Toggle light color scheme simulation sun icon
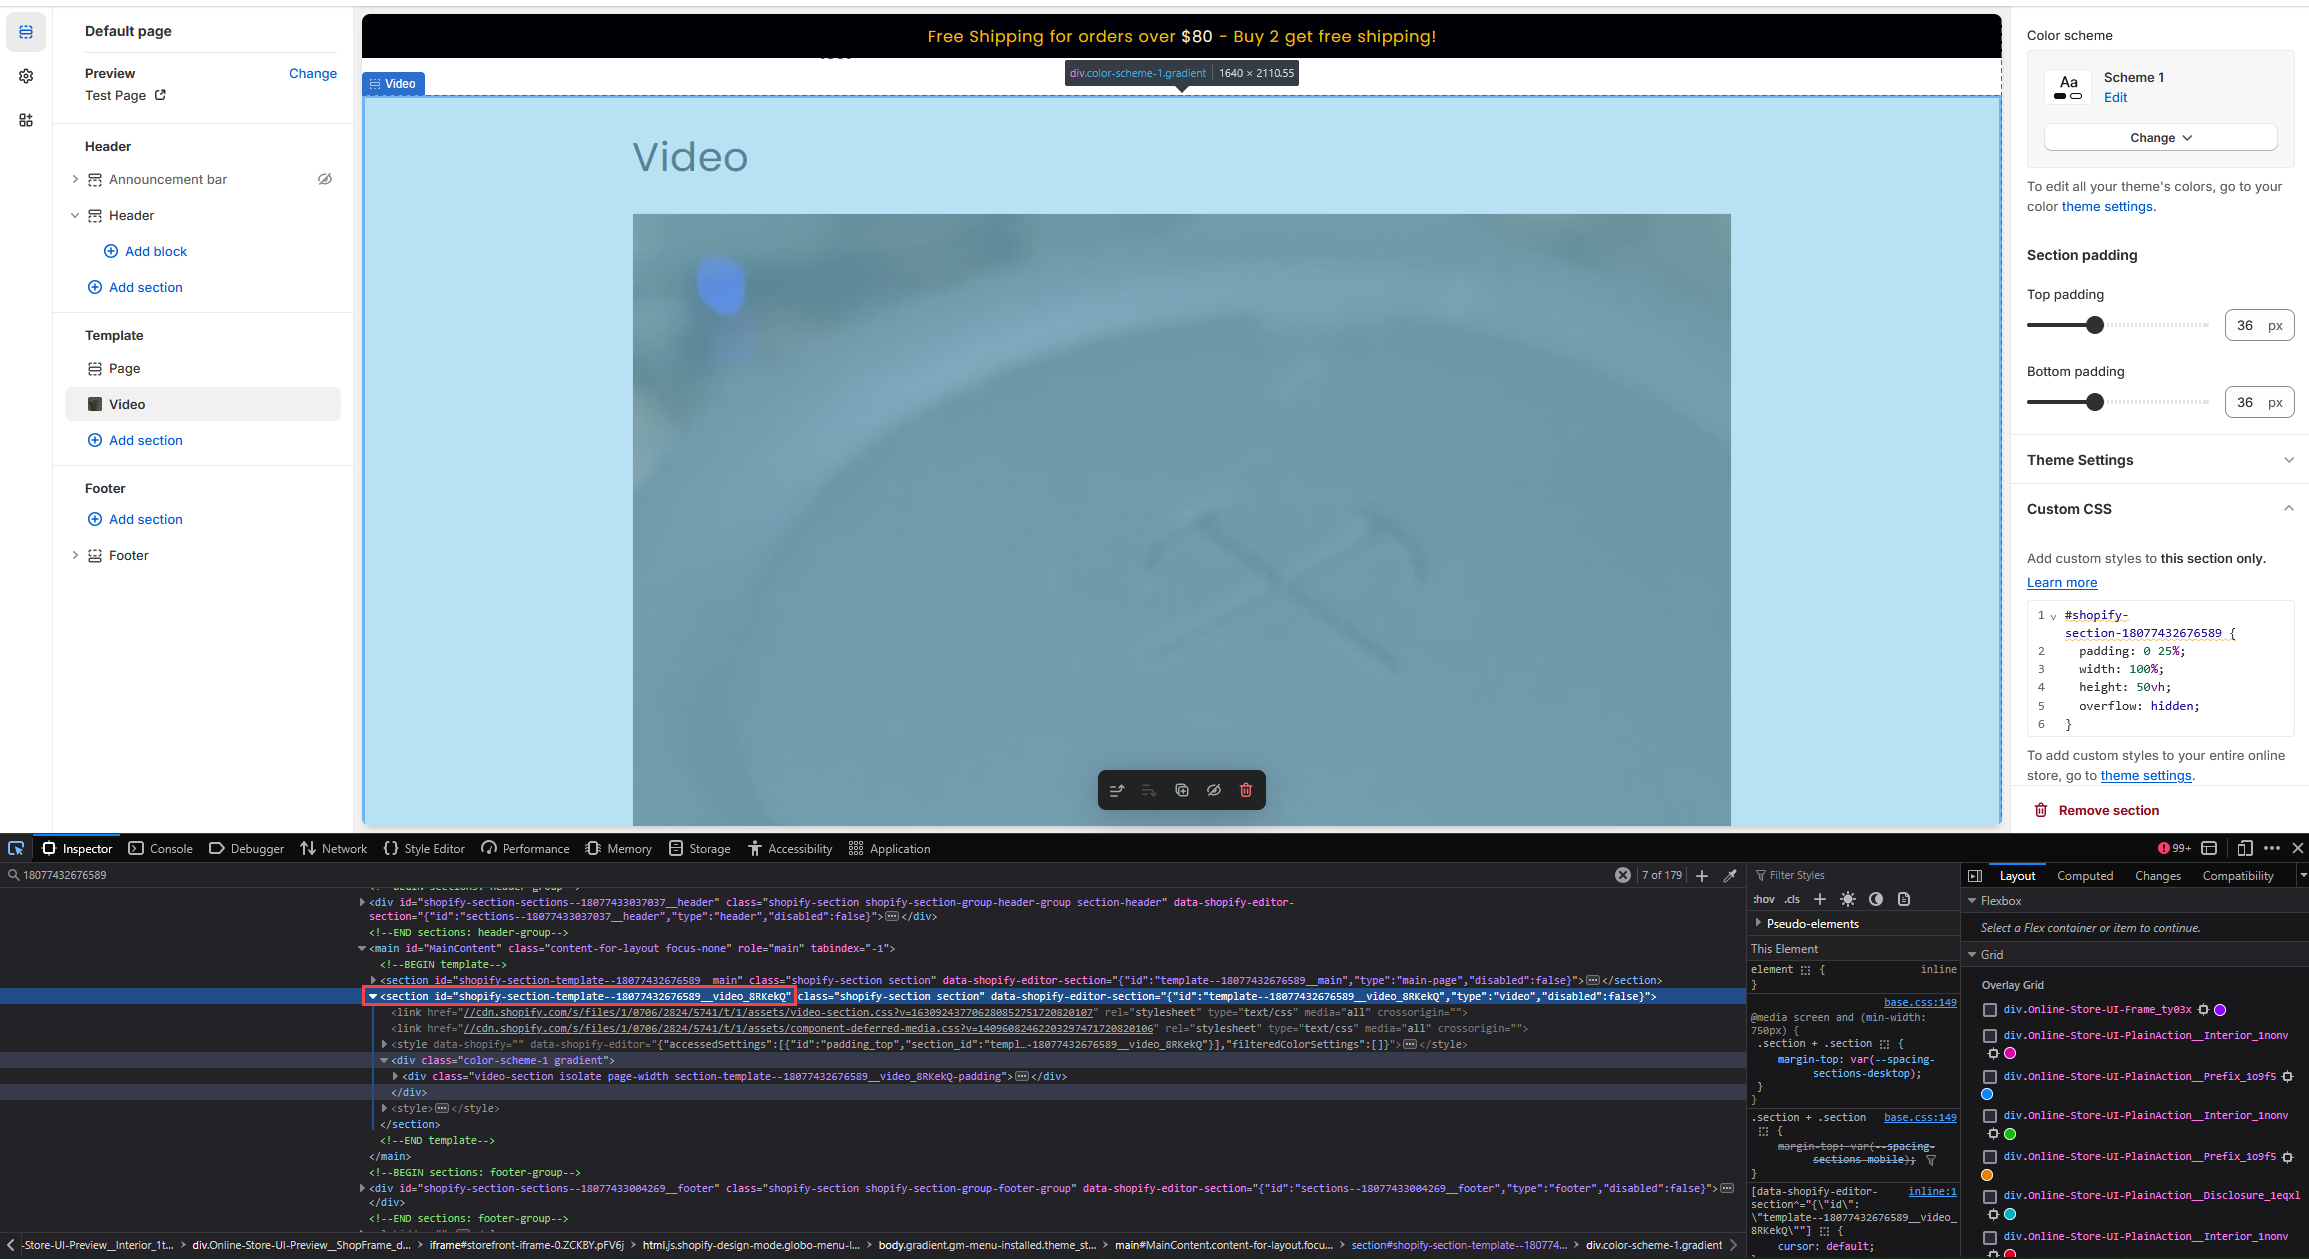2309x1259 pixels. click(x=1848, y=899)
